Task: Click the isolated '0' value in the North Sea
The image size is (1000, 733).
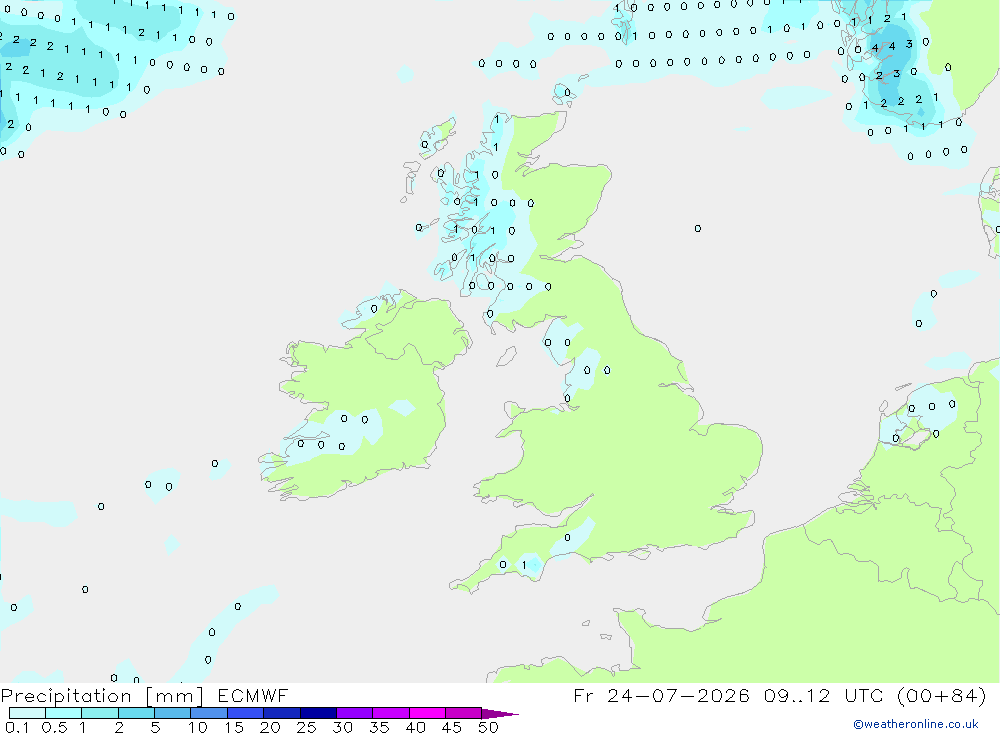Action: click(x=698, y=228)
